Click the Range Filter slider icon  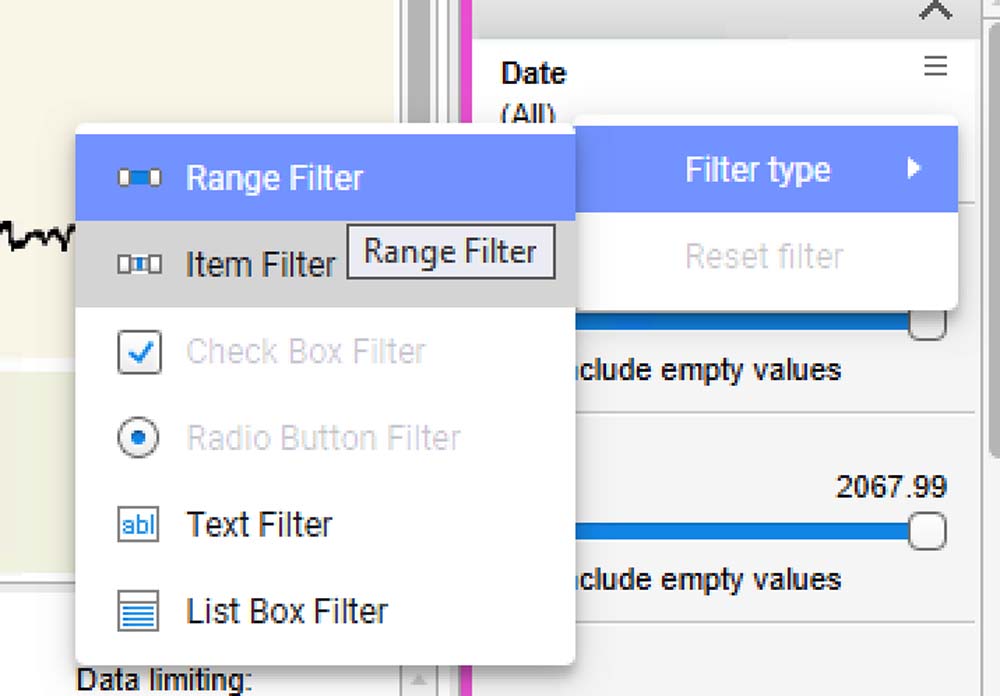139,178
